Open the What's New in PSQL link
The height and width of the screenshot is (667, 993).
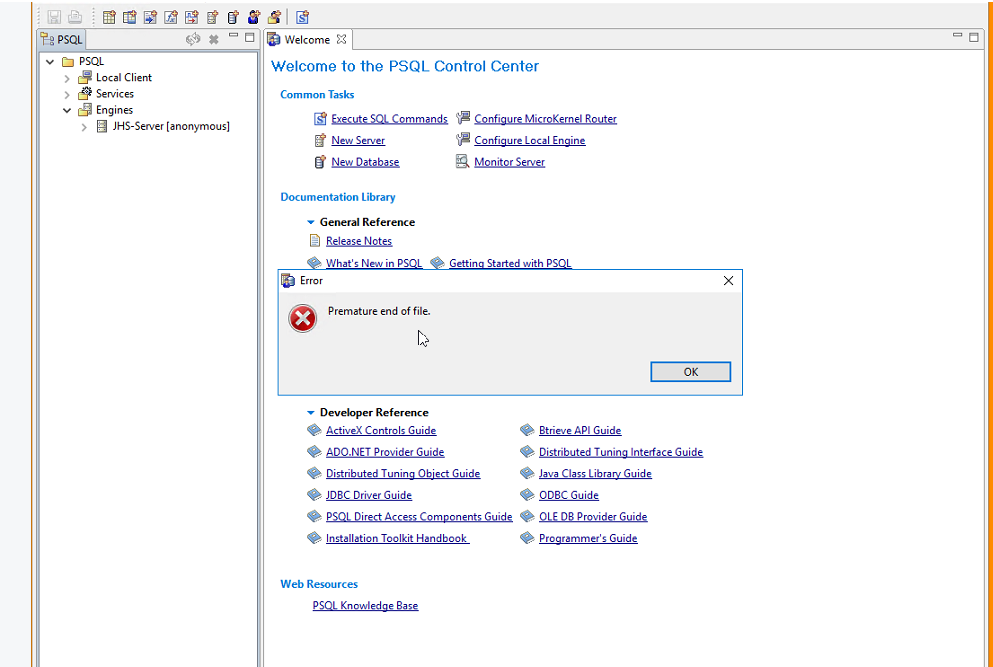pyautogui.click(x=374, y=263)
